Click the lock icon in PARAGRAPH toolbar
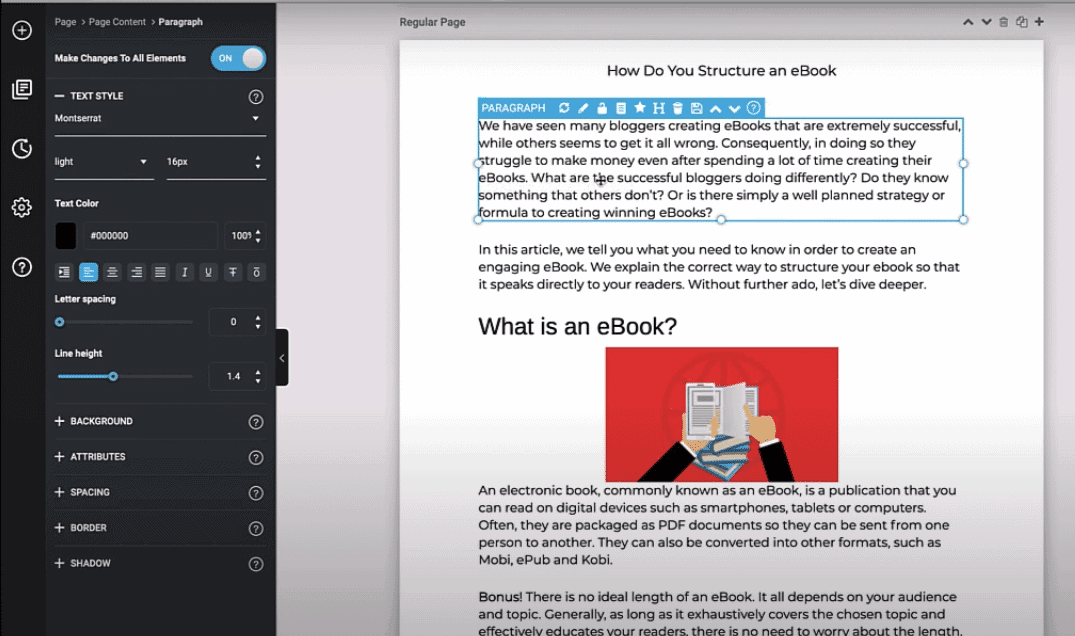Viewport: 1075px width, 636px height. [x=602, y=108]
